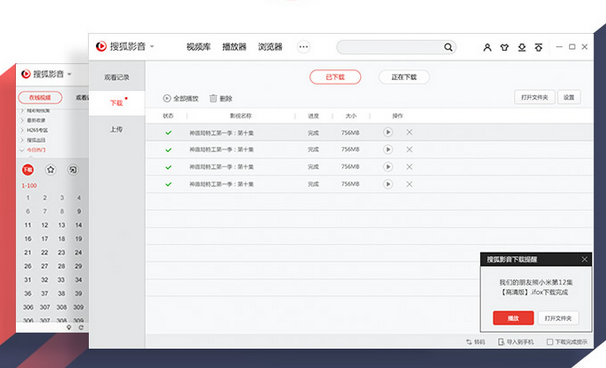Click green check status of first row
This screenshot has width=606, height=368.
(169, 133)
